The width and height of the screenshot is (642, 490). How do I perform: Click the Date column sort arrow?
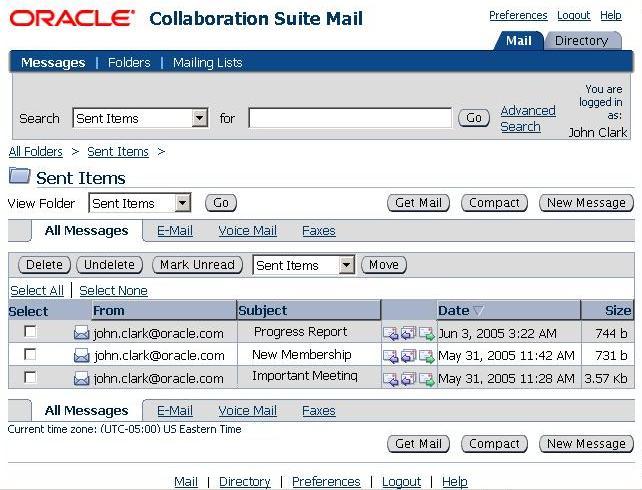pos(478,310)
